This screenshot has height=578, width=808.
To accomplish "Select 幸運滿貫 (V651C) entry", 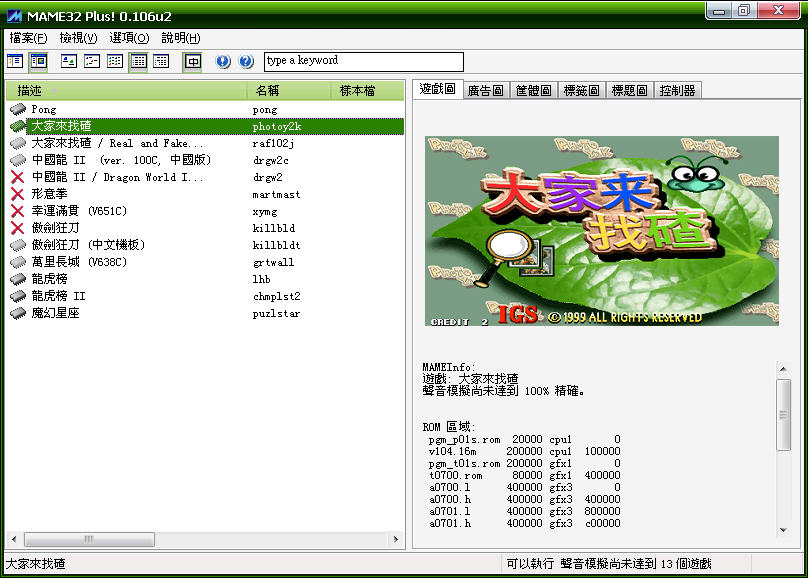I will (79, 211).
